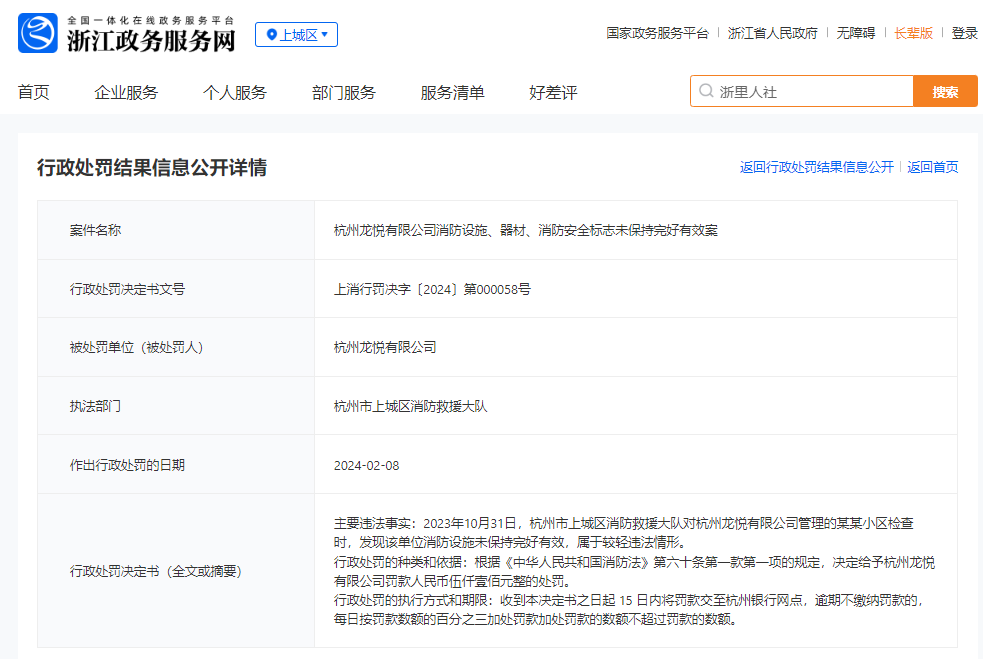Click the paragraph beginning 行政处罚的种类和依据
Viewport: 983px width, 659px height.
(x=634, y=571)
